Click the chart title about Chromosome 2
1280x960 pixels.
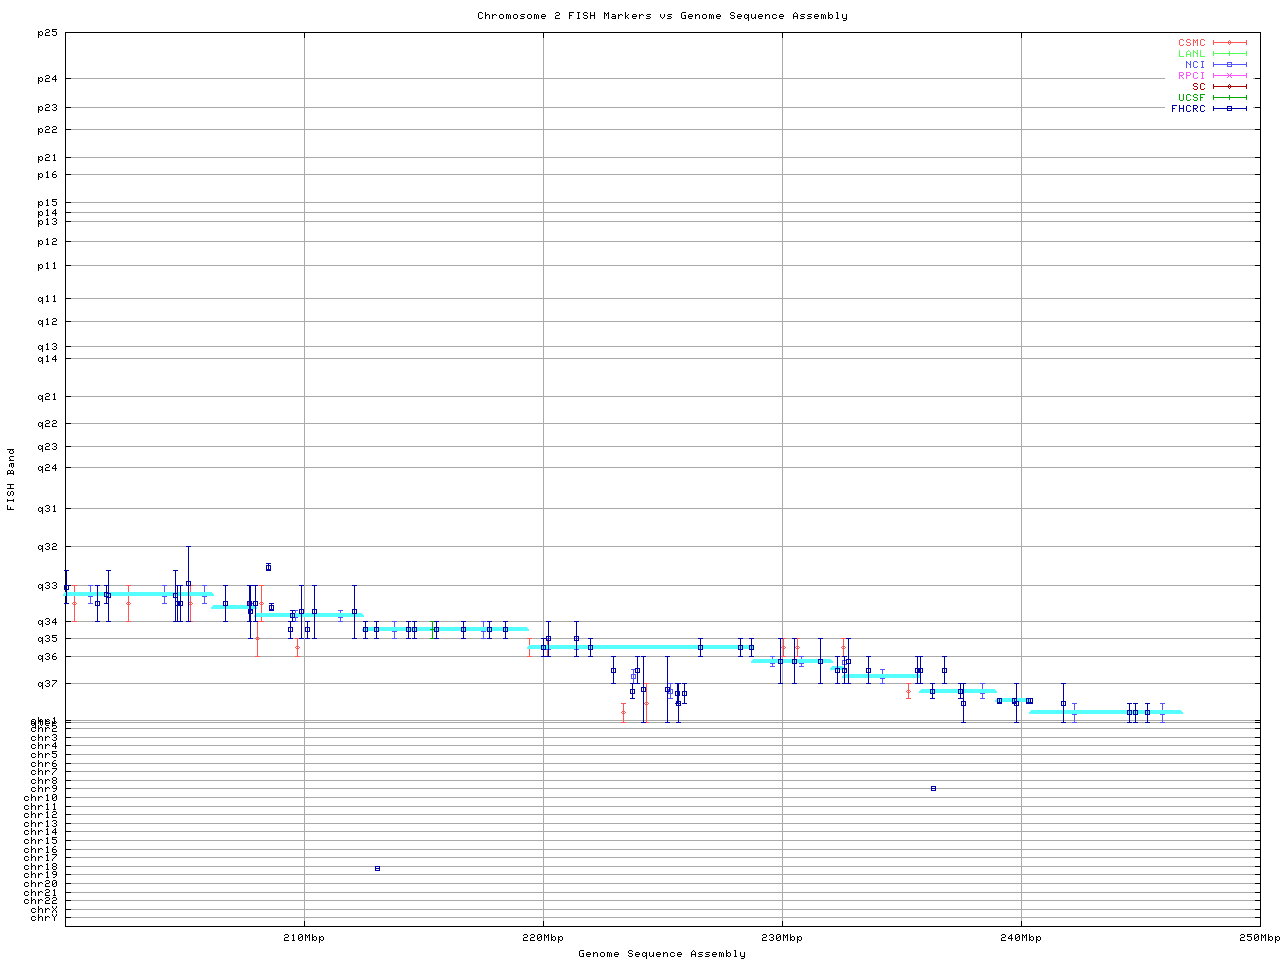[662, 16]
